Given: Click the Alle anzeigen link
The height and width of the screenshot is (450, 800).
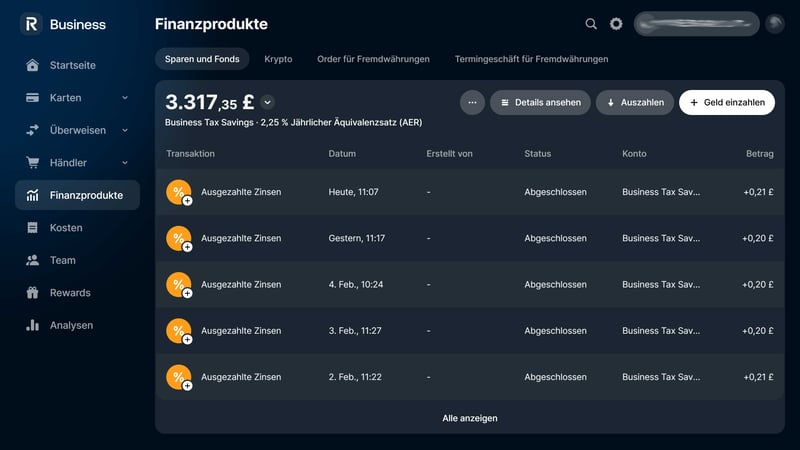Looking at the screenshot, I should 469,418.
